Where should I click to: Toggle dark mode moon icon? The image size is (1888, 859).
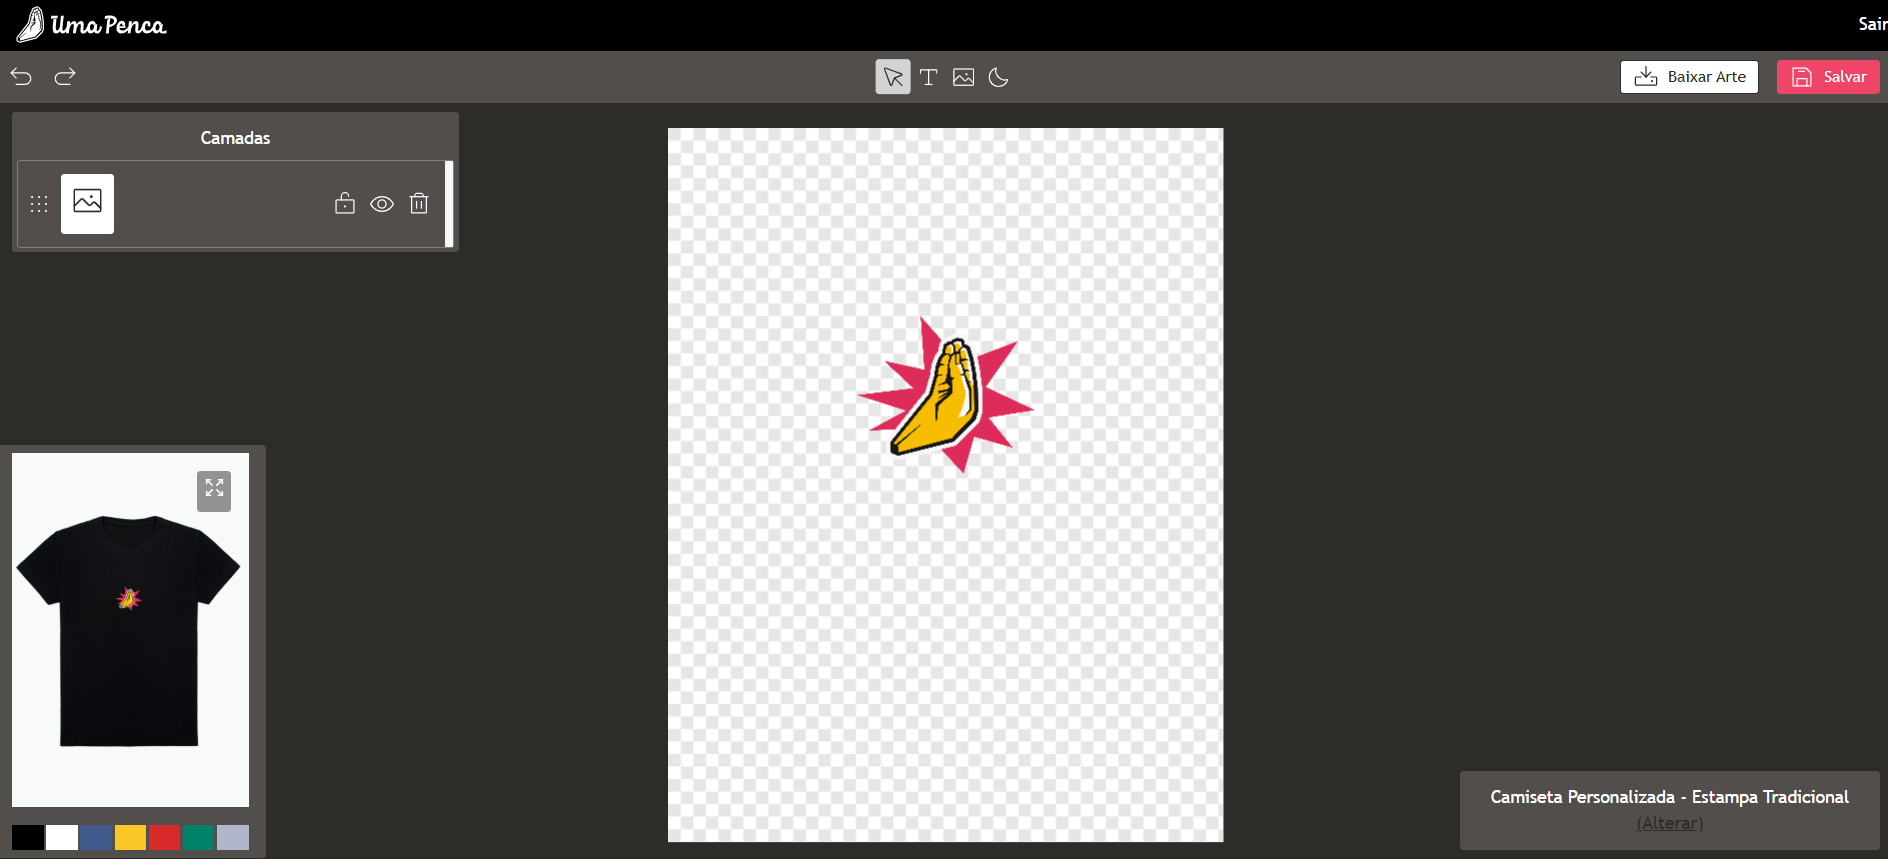[998, 77]
